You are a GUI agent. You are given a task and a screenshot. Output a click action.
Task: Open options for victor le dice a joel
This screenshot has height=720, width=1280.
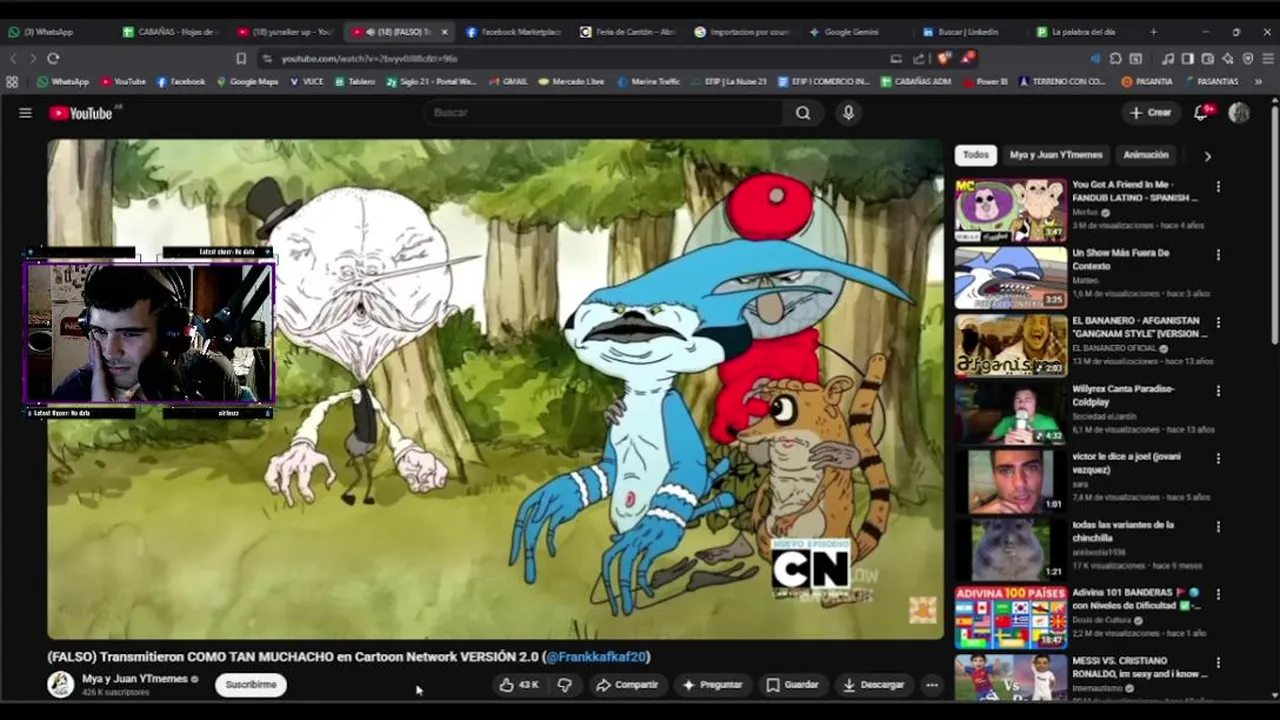point(1218,459)
